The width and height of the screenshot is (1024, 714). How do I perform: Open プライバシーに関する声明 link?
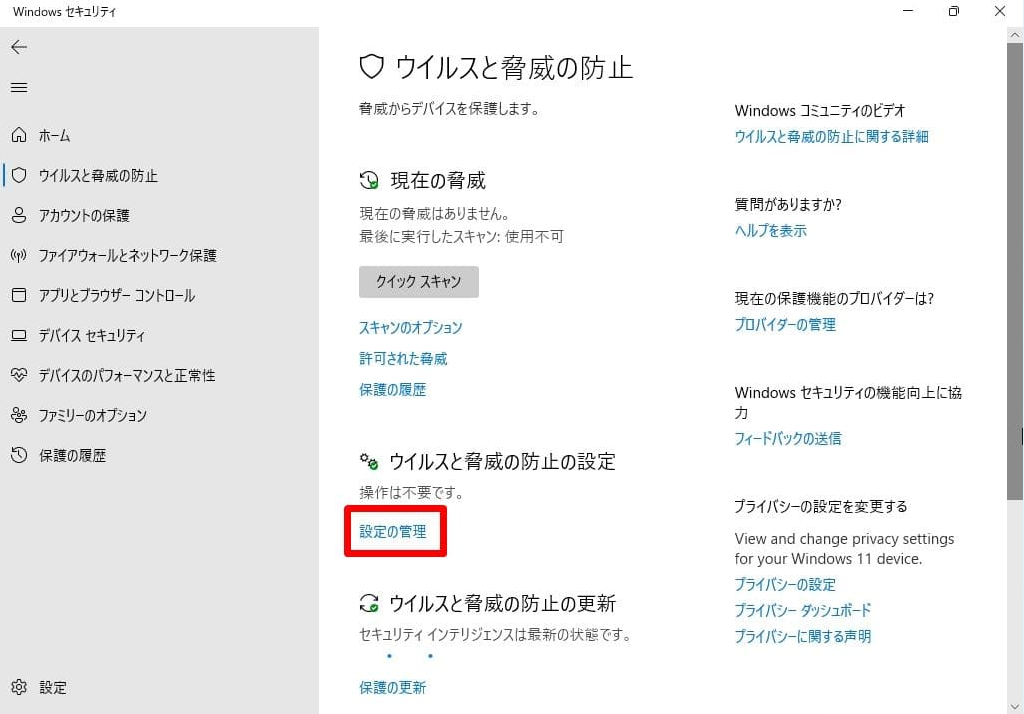[x=803, y=636]
